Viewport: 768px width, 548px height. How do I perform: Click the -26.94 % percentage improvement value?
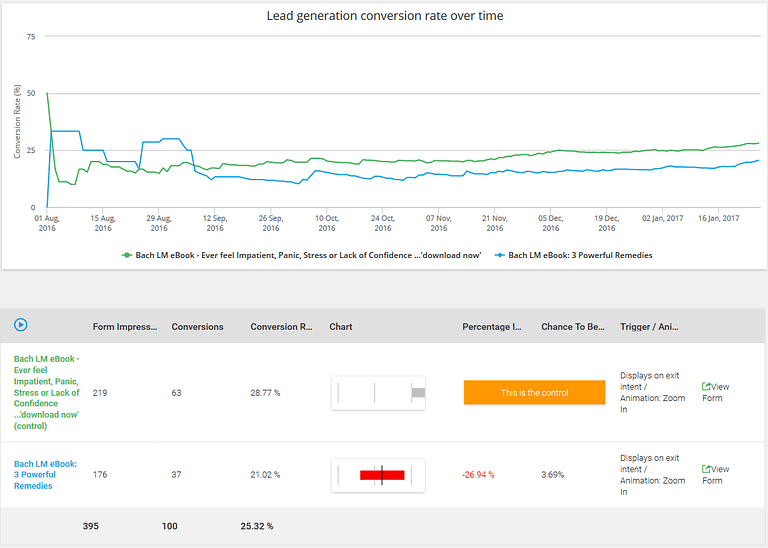[x=478, y=475]
